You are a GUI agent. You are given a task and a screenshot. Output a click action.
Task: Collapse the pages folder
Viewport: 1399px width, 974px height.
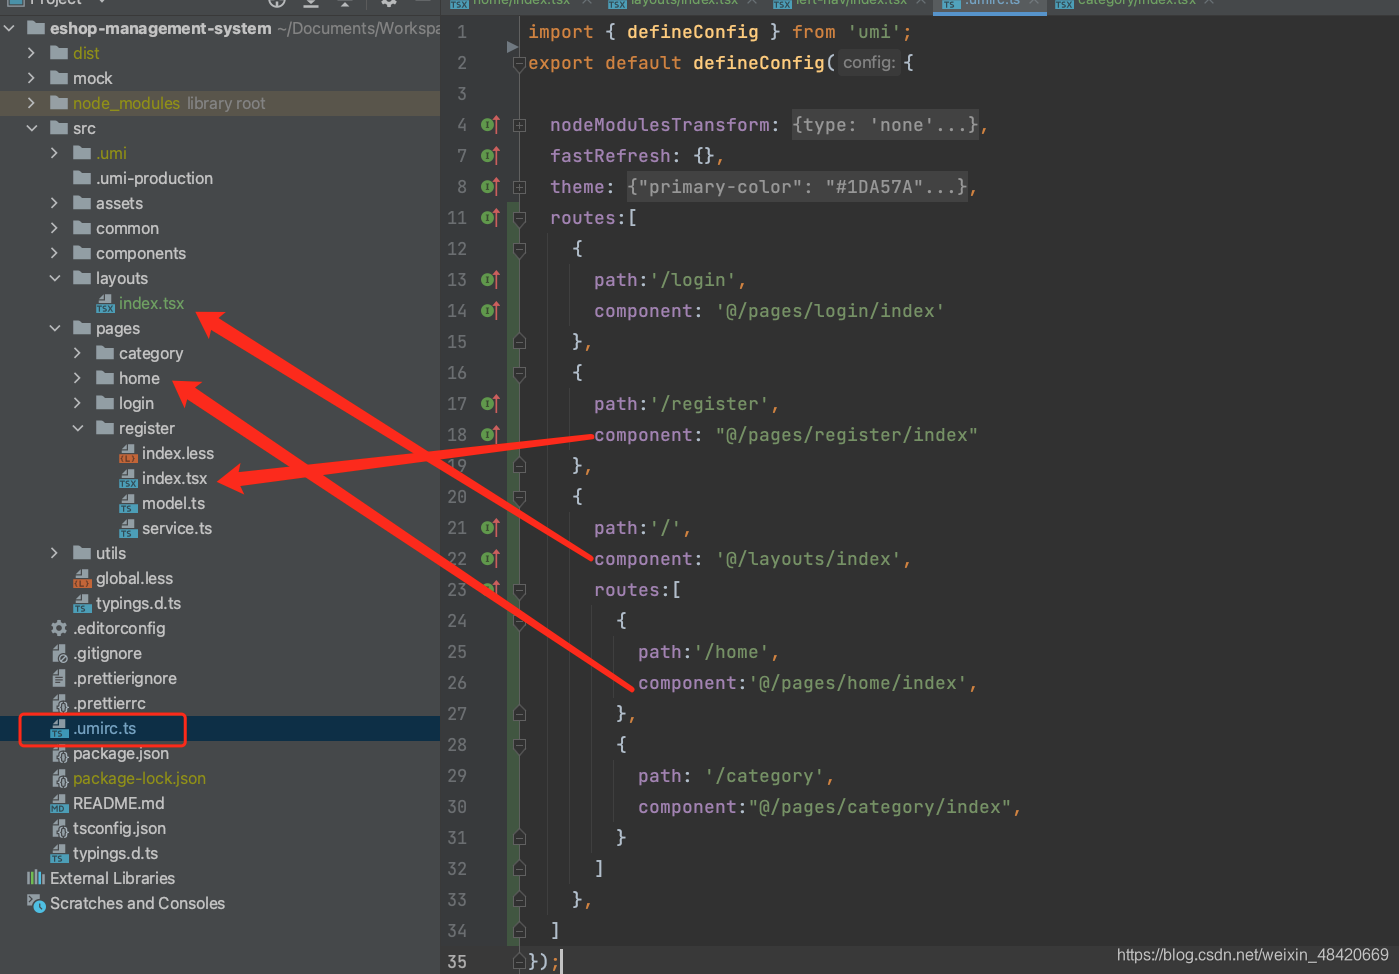point(55,328)
